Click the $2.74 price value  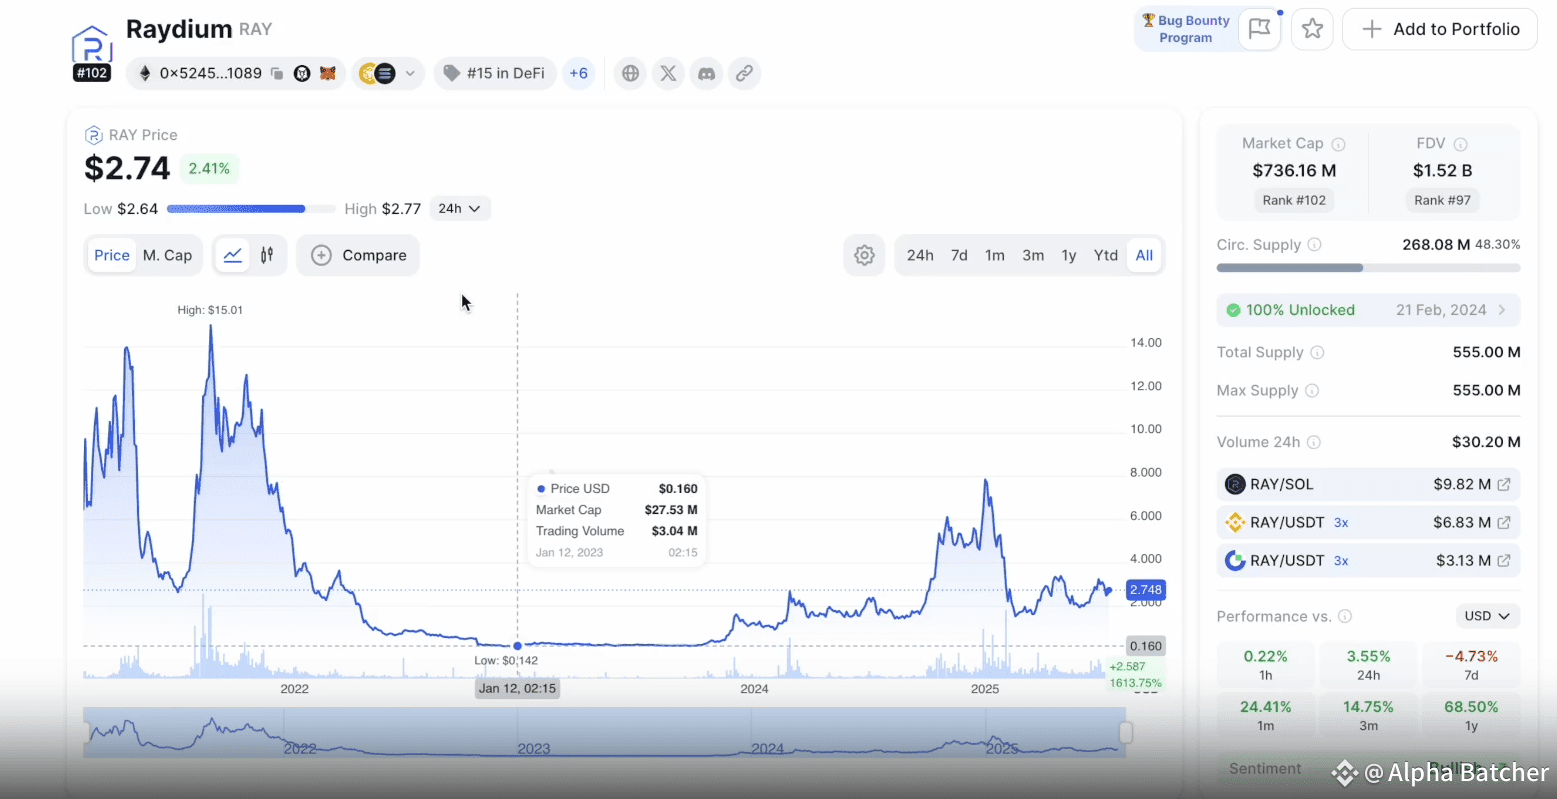127,168
